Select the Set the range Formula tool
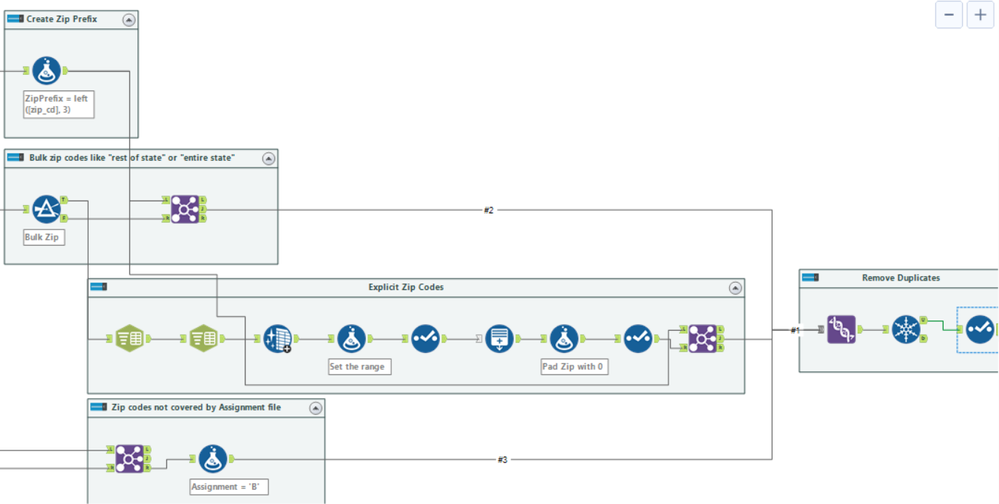The width and height of the screenshot is (999, 504). [x=351, y=338]
